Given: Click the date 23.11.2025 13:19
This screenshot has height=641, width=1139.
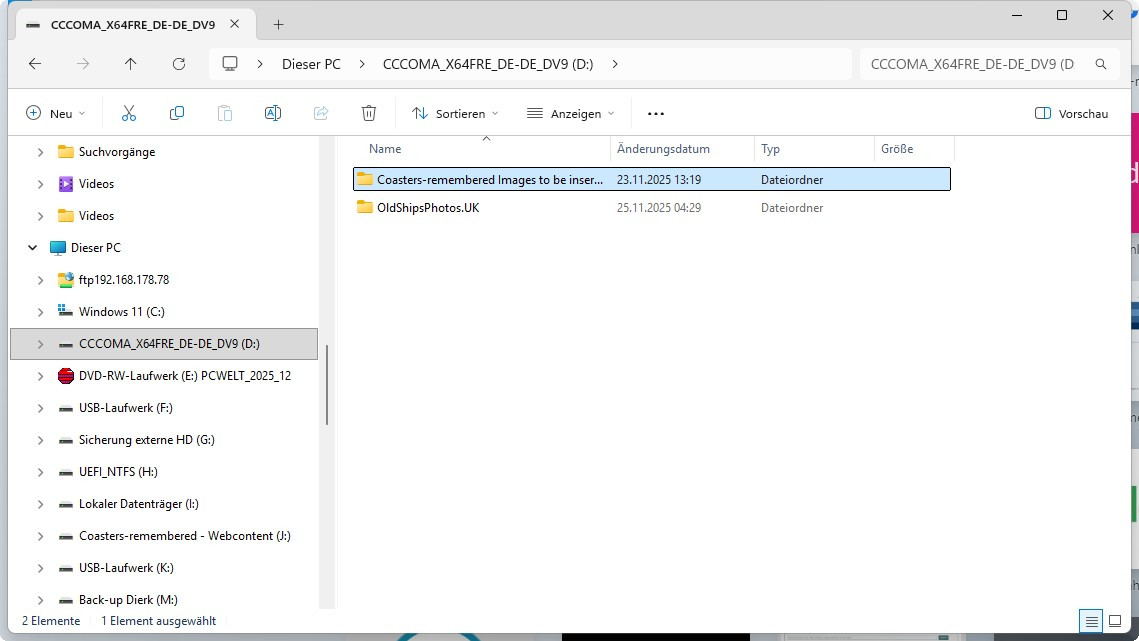Looking at the screenshot, I should click(x=659, y=180).
